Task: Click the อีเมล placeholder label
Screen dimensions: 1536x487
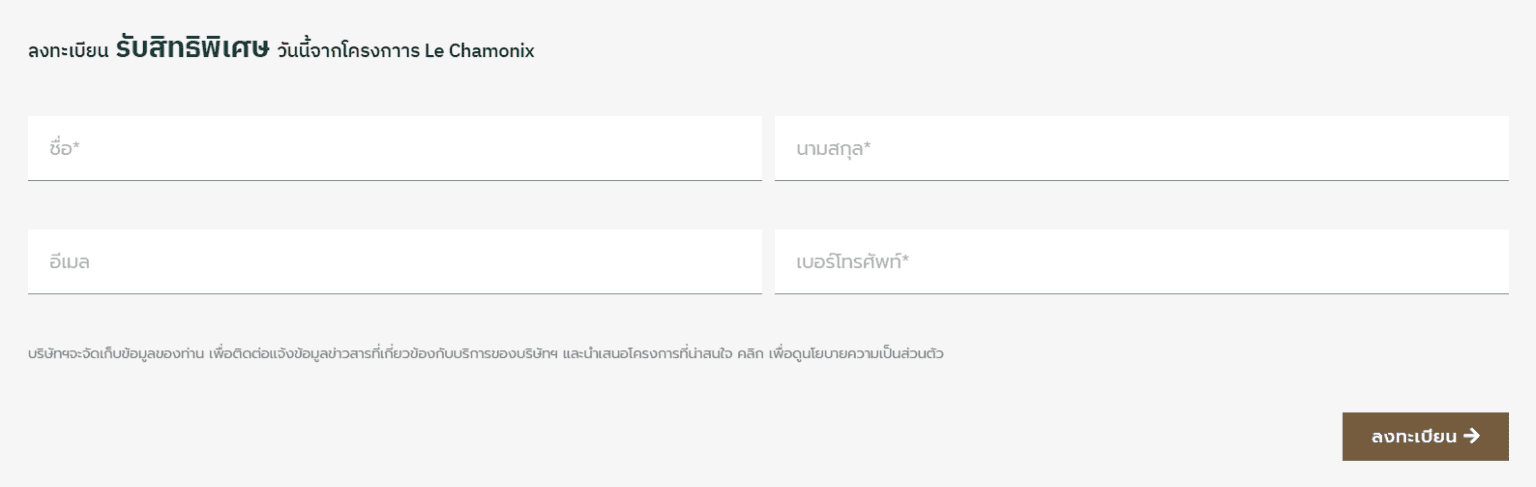Action: coord(70,262)
